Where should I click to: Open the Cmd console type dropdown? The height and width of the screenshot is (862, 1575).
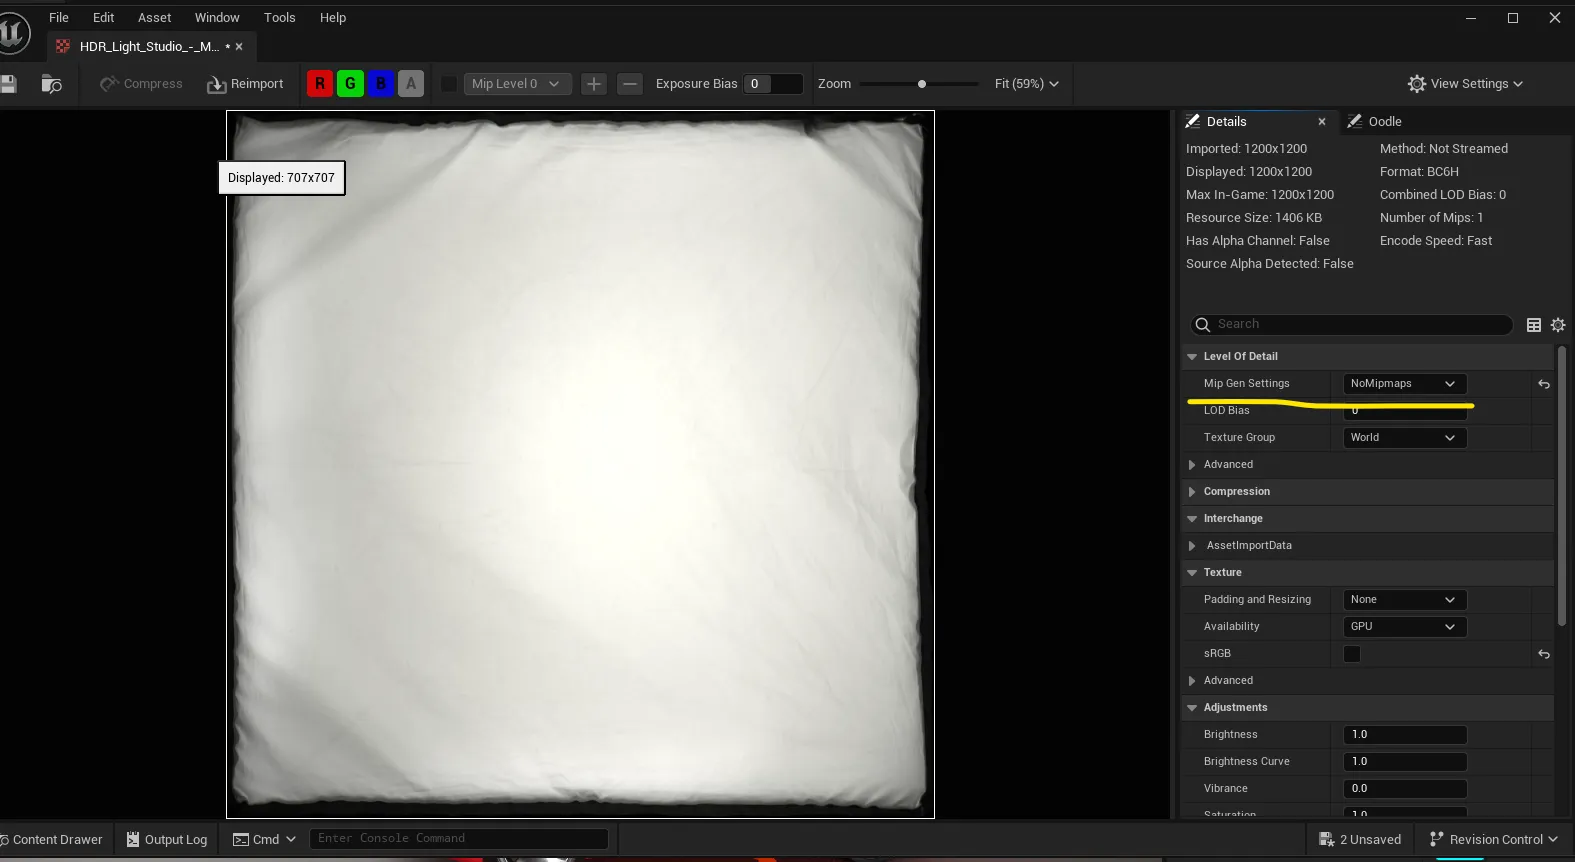(x=265, y=840)
